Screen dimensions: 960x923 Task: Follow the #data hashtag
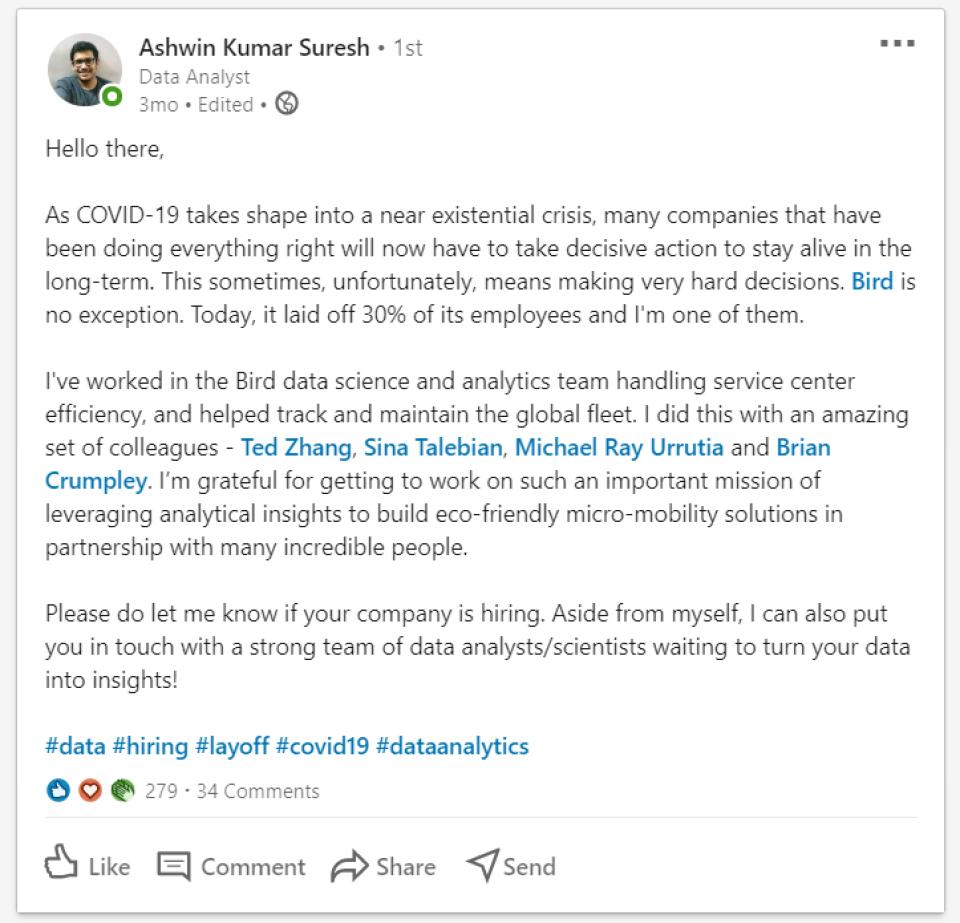pos(75,746)
